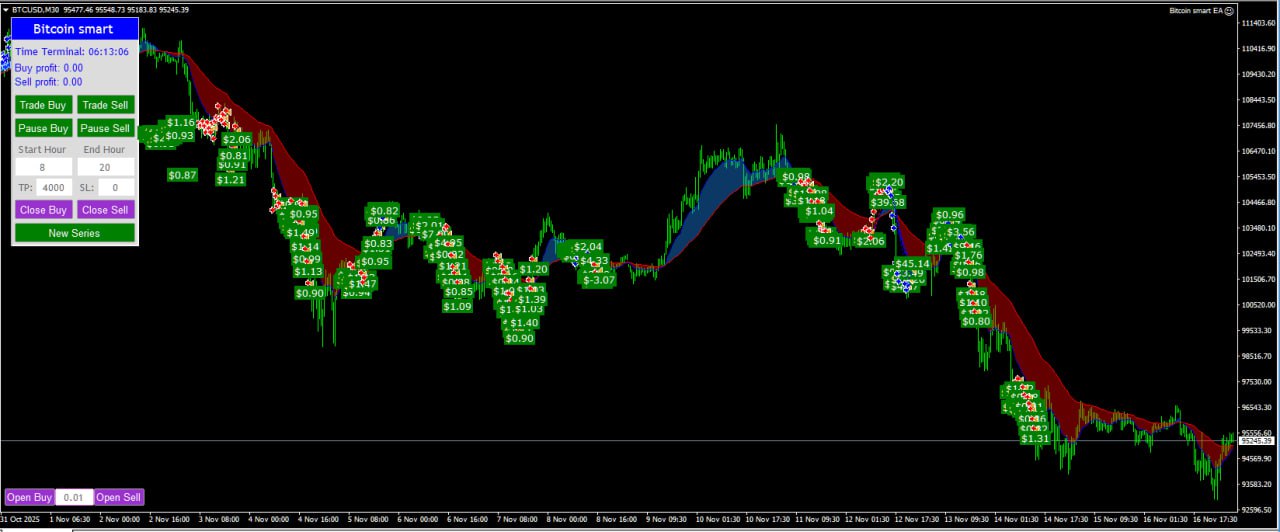Image resolution: width=1280 pixels, height=532 pixels.
Task: Click the $1.76 profit label
Action: tap(968, 256)
